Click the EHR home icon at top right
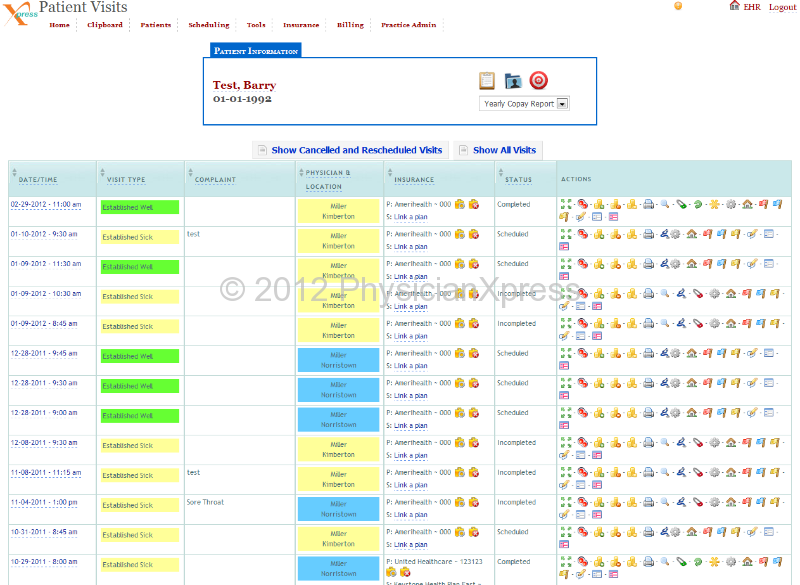This screenshot has height=585, width=800. [735, 6]
